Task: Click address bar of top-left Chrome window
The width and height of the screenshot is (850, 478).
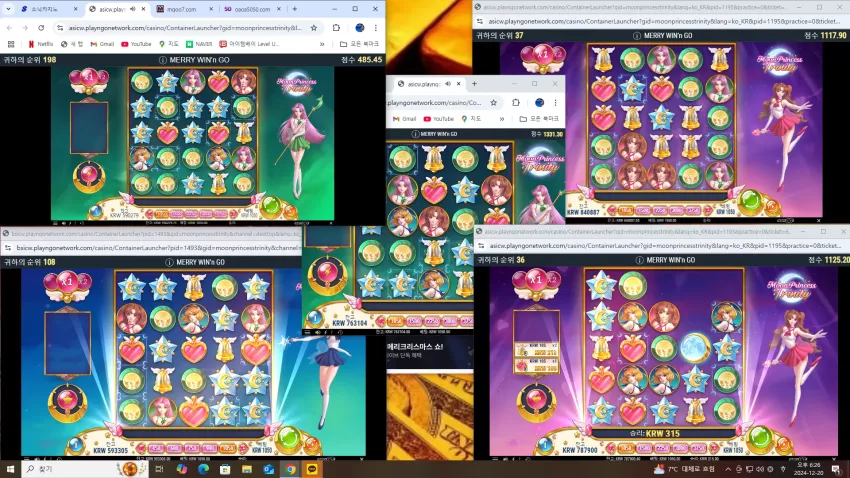Action: click(x=184, y=28)
